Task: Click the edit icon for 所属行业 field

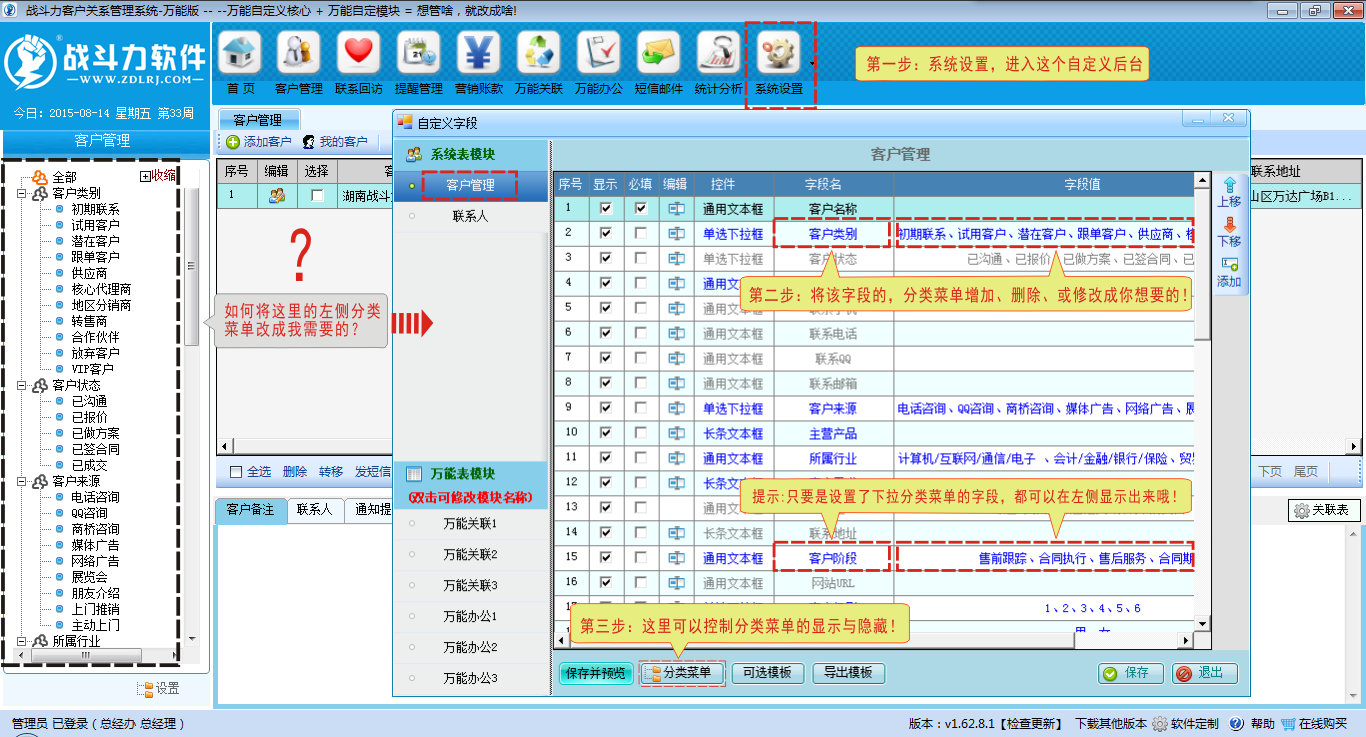Action: [677, 459]
